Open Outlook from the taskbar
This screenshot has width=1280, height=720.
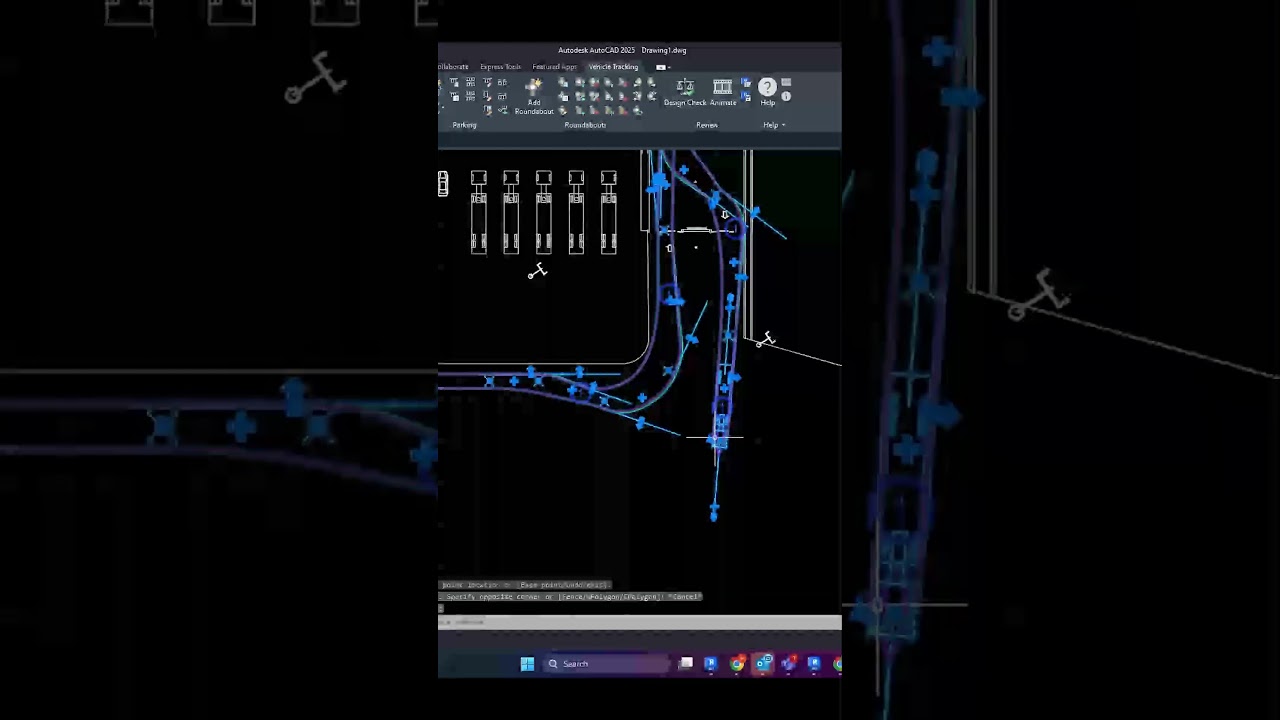(763, 664)
